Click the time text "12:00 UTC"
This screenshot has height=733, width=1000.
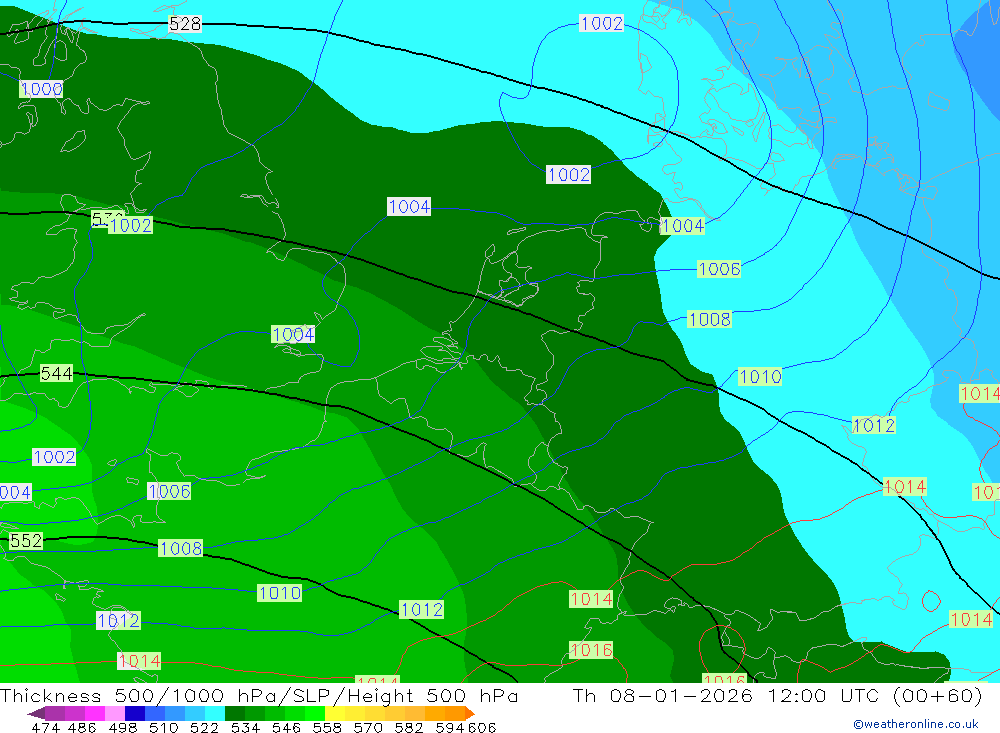point(825,695)
